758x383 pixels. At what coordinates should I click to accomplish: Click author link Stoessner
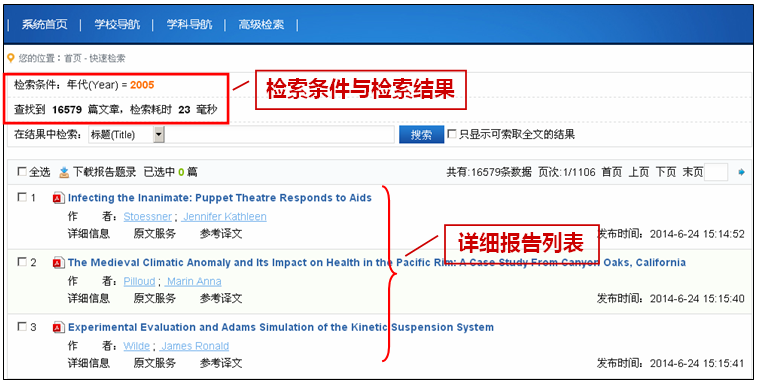[147, 217]
